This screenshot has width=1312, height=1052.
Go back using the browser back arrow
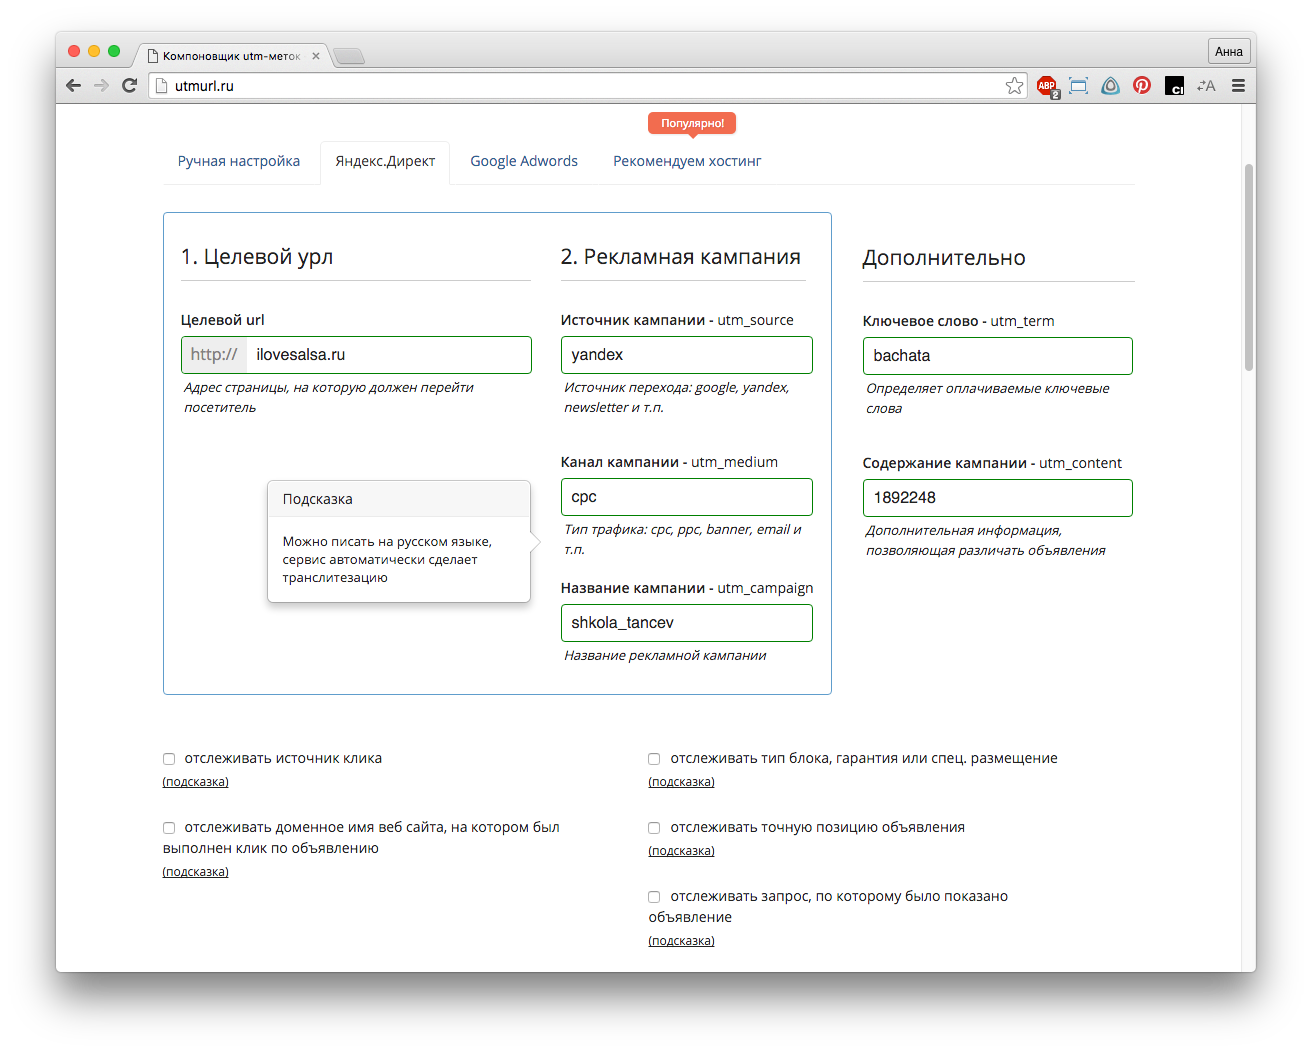click(73, 86)
